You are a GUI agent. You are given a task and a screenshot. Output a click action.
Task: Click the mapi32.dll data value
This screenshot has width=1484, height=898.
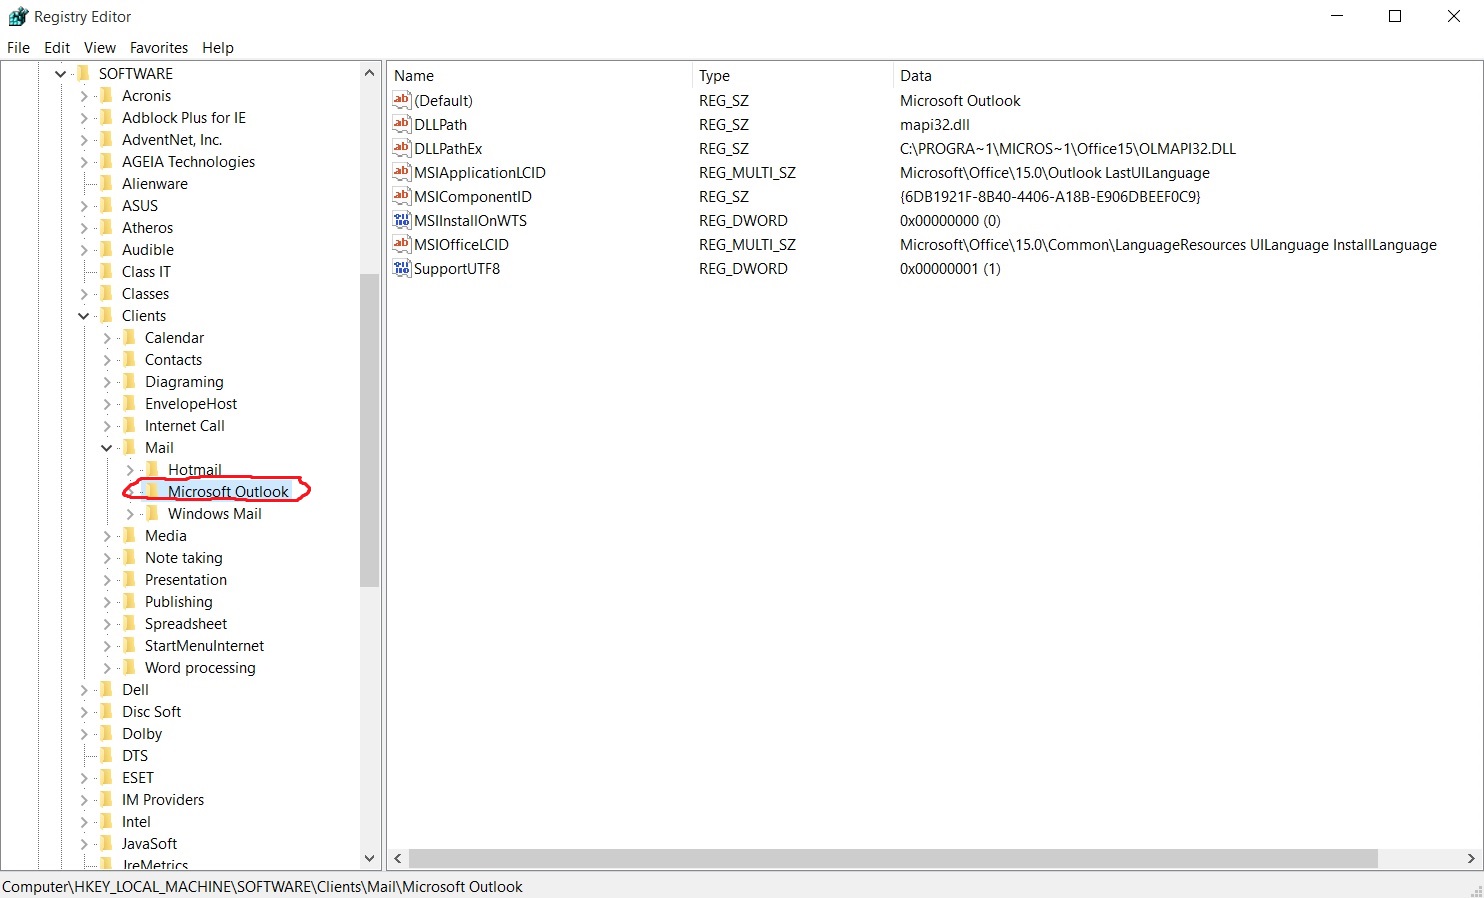(935, 124)
